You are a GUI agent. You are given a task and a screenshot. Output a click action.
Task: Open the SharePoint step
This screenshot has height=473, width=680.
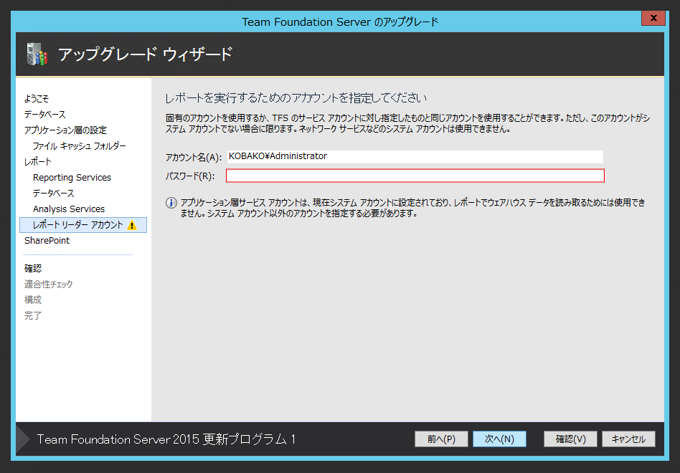pos(47,241)
